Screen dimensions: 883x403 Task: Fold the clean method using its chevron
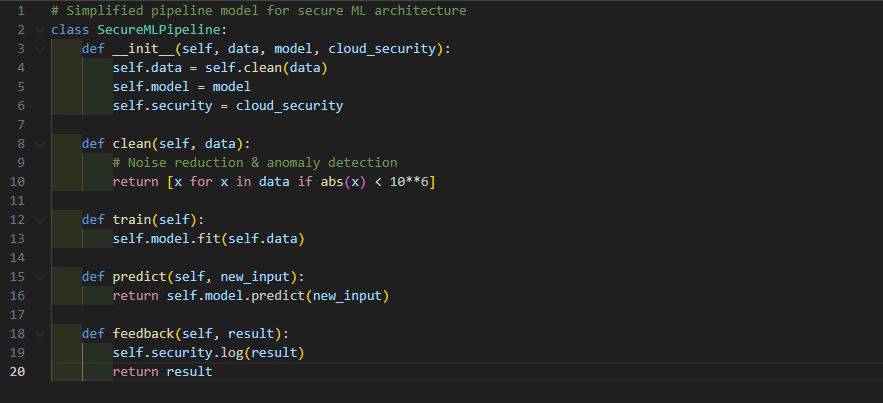tap(40, 143)
